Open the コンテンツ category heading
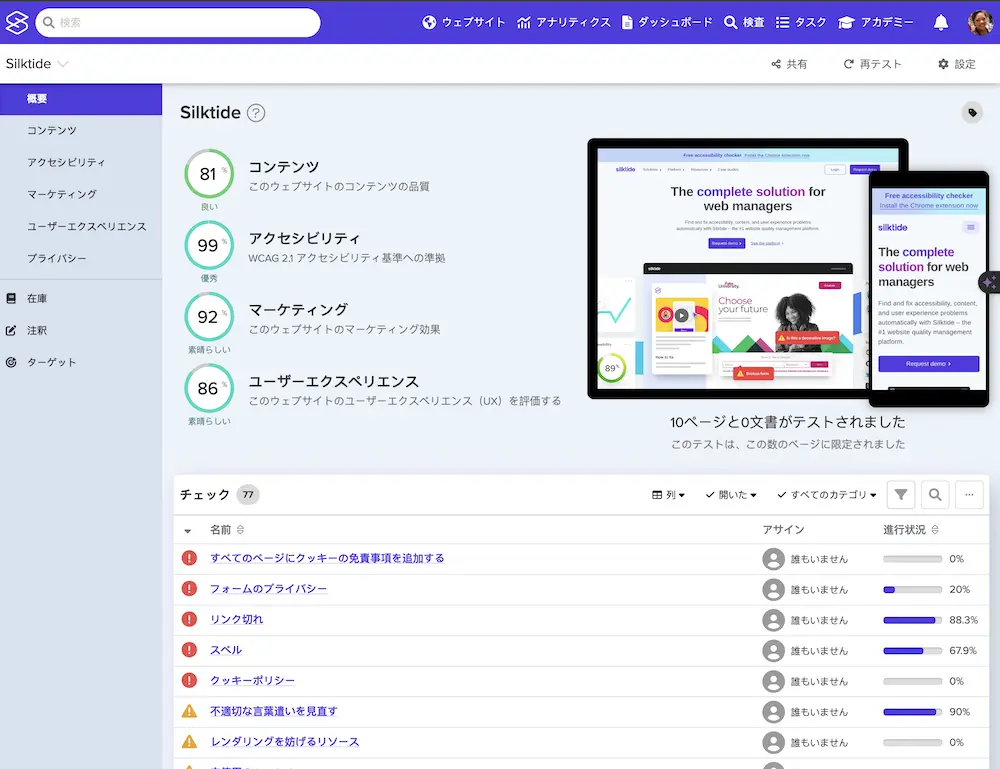The height and width of the screenshot is (769, 1000). (x=284, y=167)
